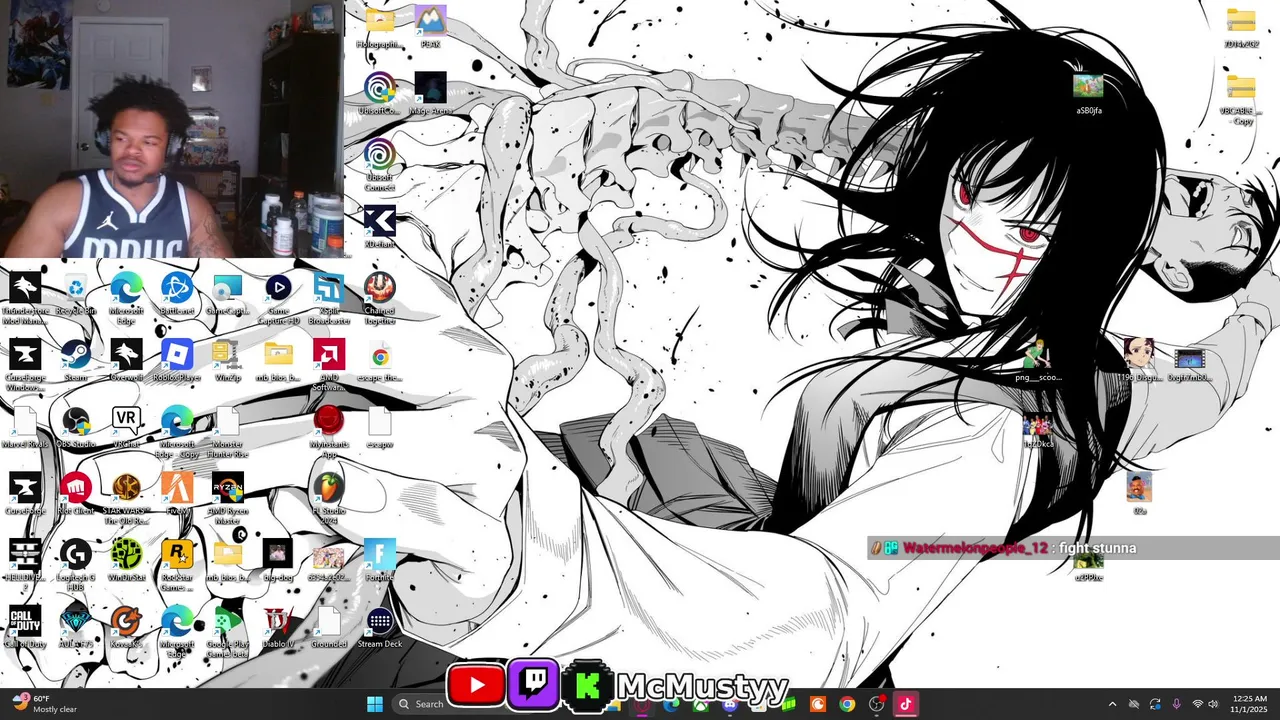Select the VRChat desktop icon
This screenshot has height=720, width=1280.
click(x=126, y=428)
